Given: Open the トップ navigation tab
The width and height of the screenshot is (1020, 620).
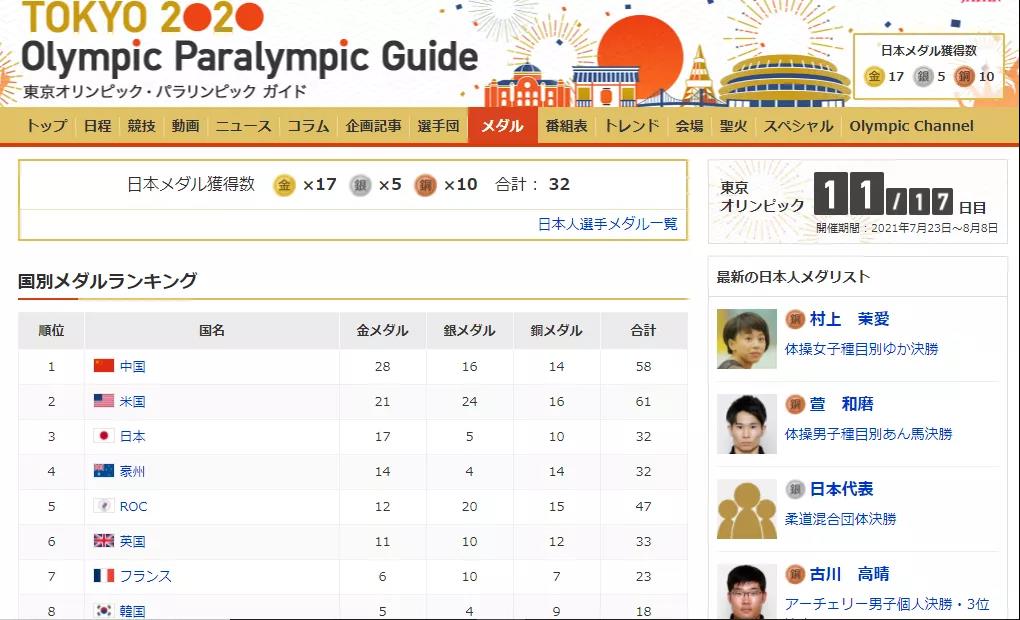Looking at the screenshot, I should (x=46, y=126).
